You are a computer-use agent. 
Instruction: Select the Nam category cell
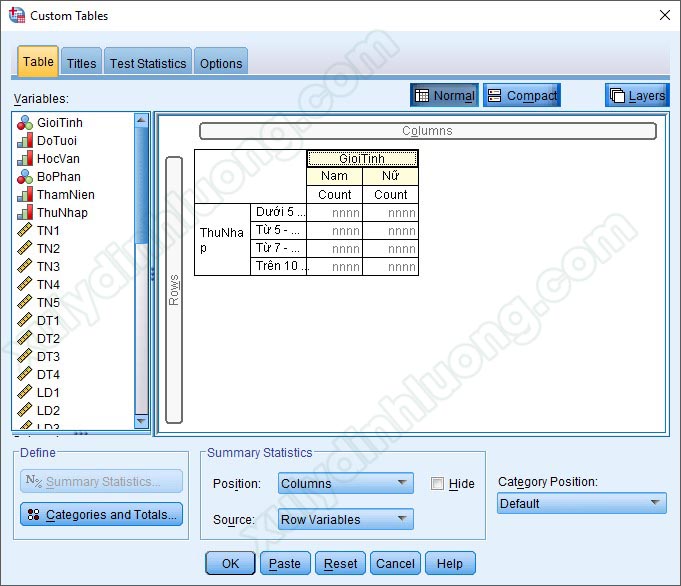(x=334, y=176)
